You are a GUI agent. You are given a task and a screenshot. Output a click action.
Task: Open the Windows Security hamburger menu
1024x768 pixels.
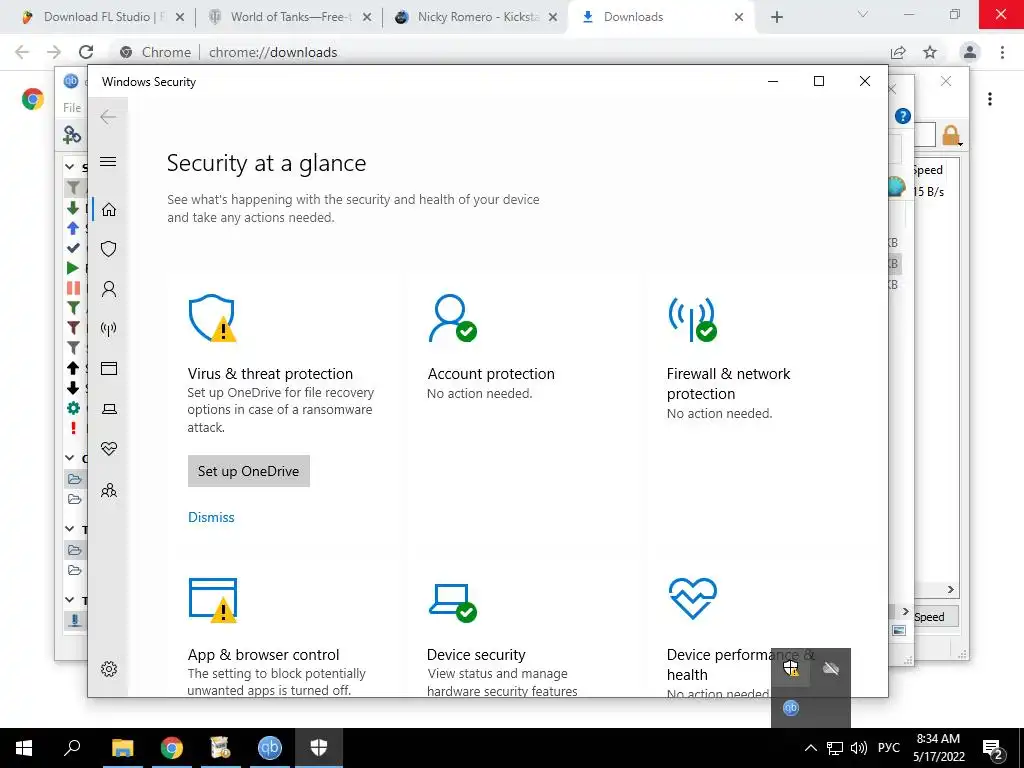tap(108, 161)
